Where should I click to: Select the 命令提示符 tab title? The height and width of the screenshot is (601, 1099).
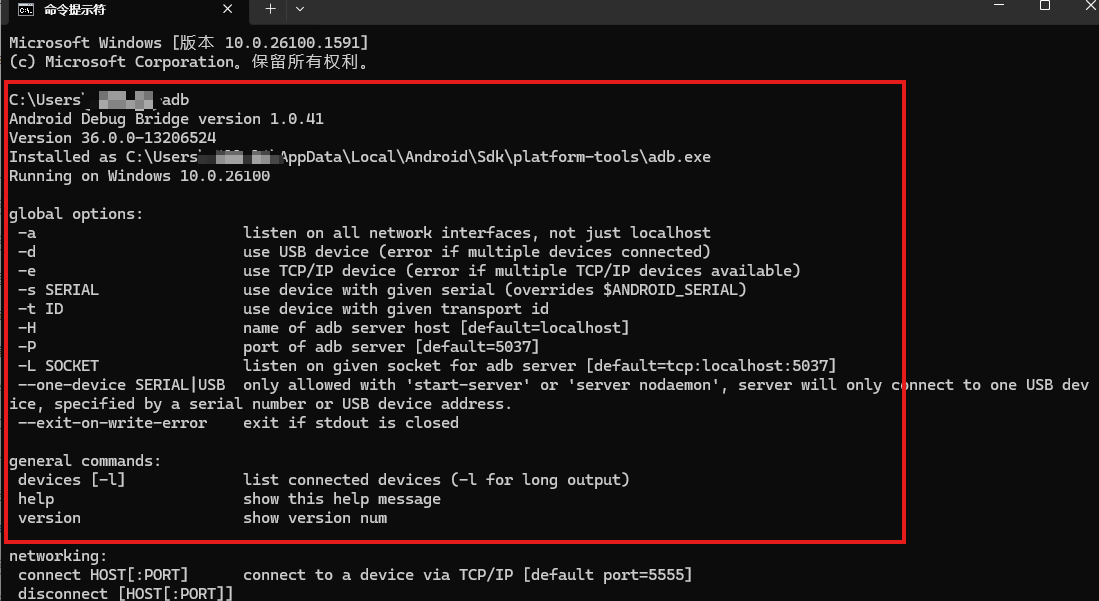(75, 9)
